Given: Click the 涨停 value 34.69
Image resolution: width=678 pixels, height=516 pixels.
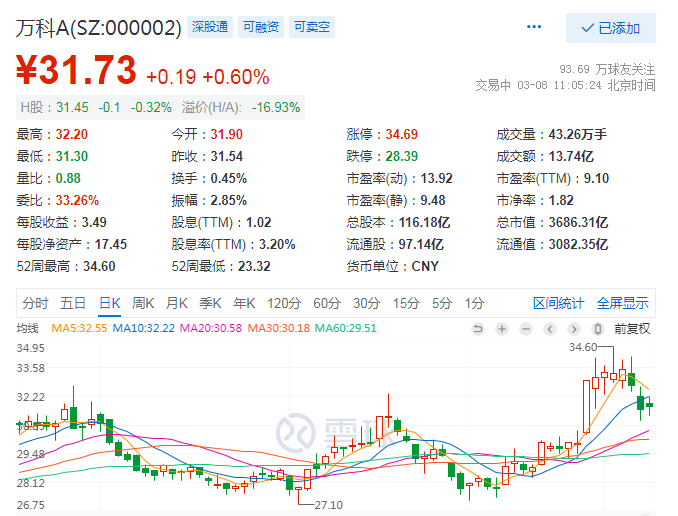Looking at the screenshot, I should pyautogui.click(x=402, y=135).
